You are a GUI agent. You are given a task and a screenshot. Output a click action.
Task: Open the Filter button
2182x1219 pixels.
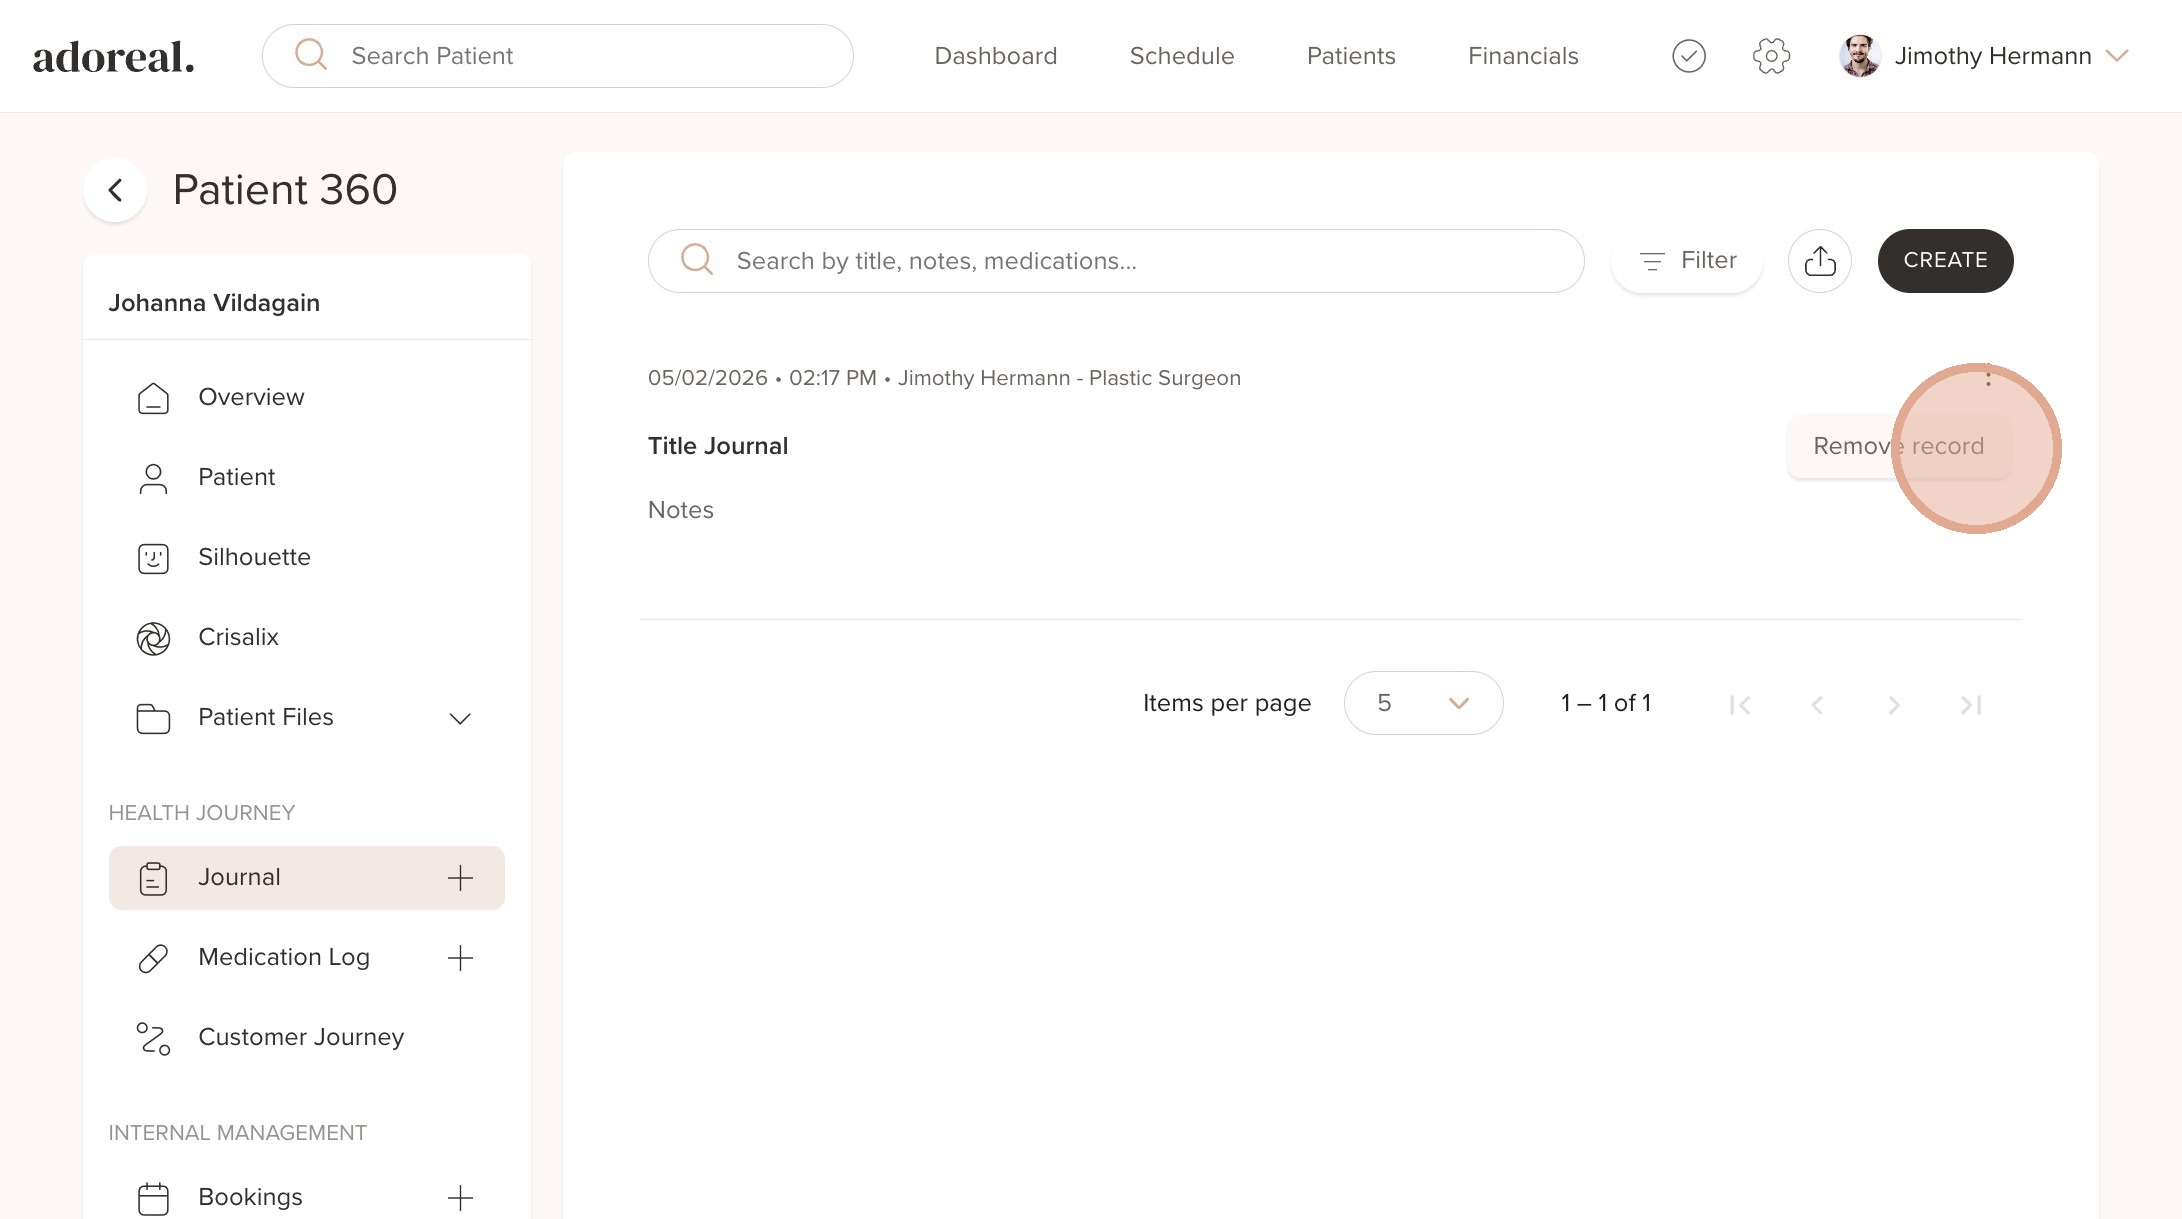click(x=1687, y=261)
